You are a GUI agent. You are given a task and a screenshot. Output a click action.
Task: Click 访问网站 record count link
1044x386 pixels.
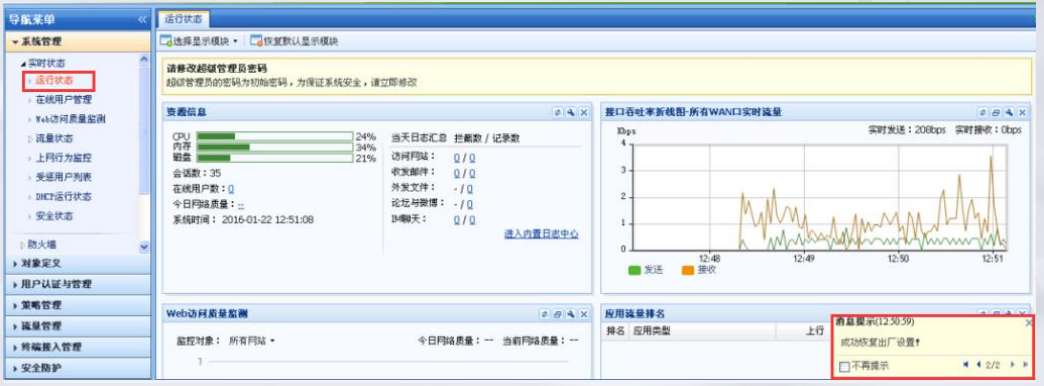tap(471, 158)
